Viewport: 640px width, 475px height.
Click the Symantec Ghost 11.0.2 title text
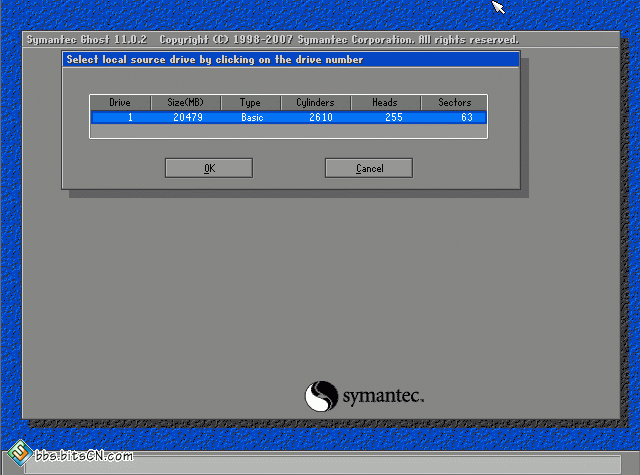pos(87,40)
